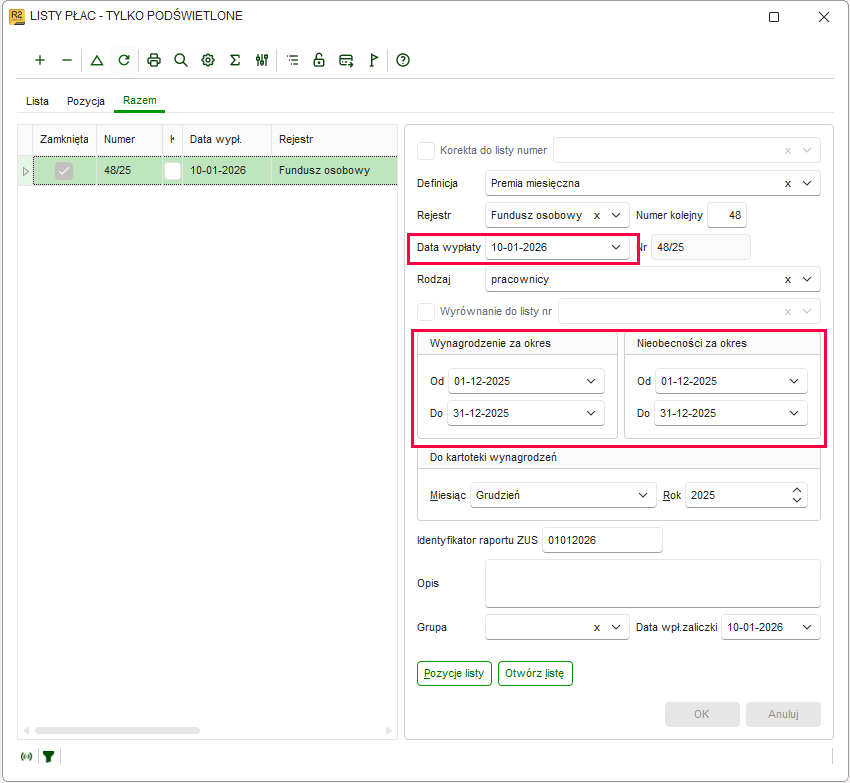
Task: Select the Razem tab
Action: [139, 100]
